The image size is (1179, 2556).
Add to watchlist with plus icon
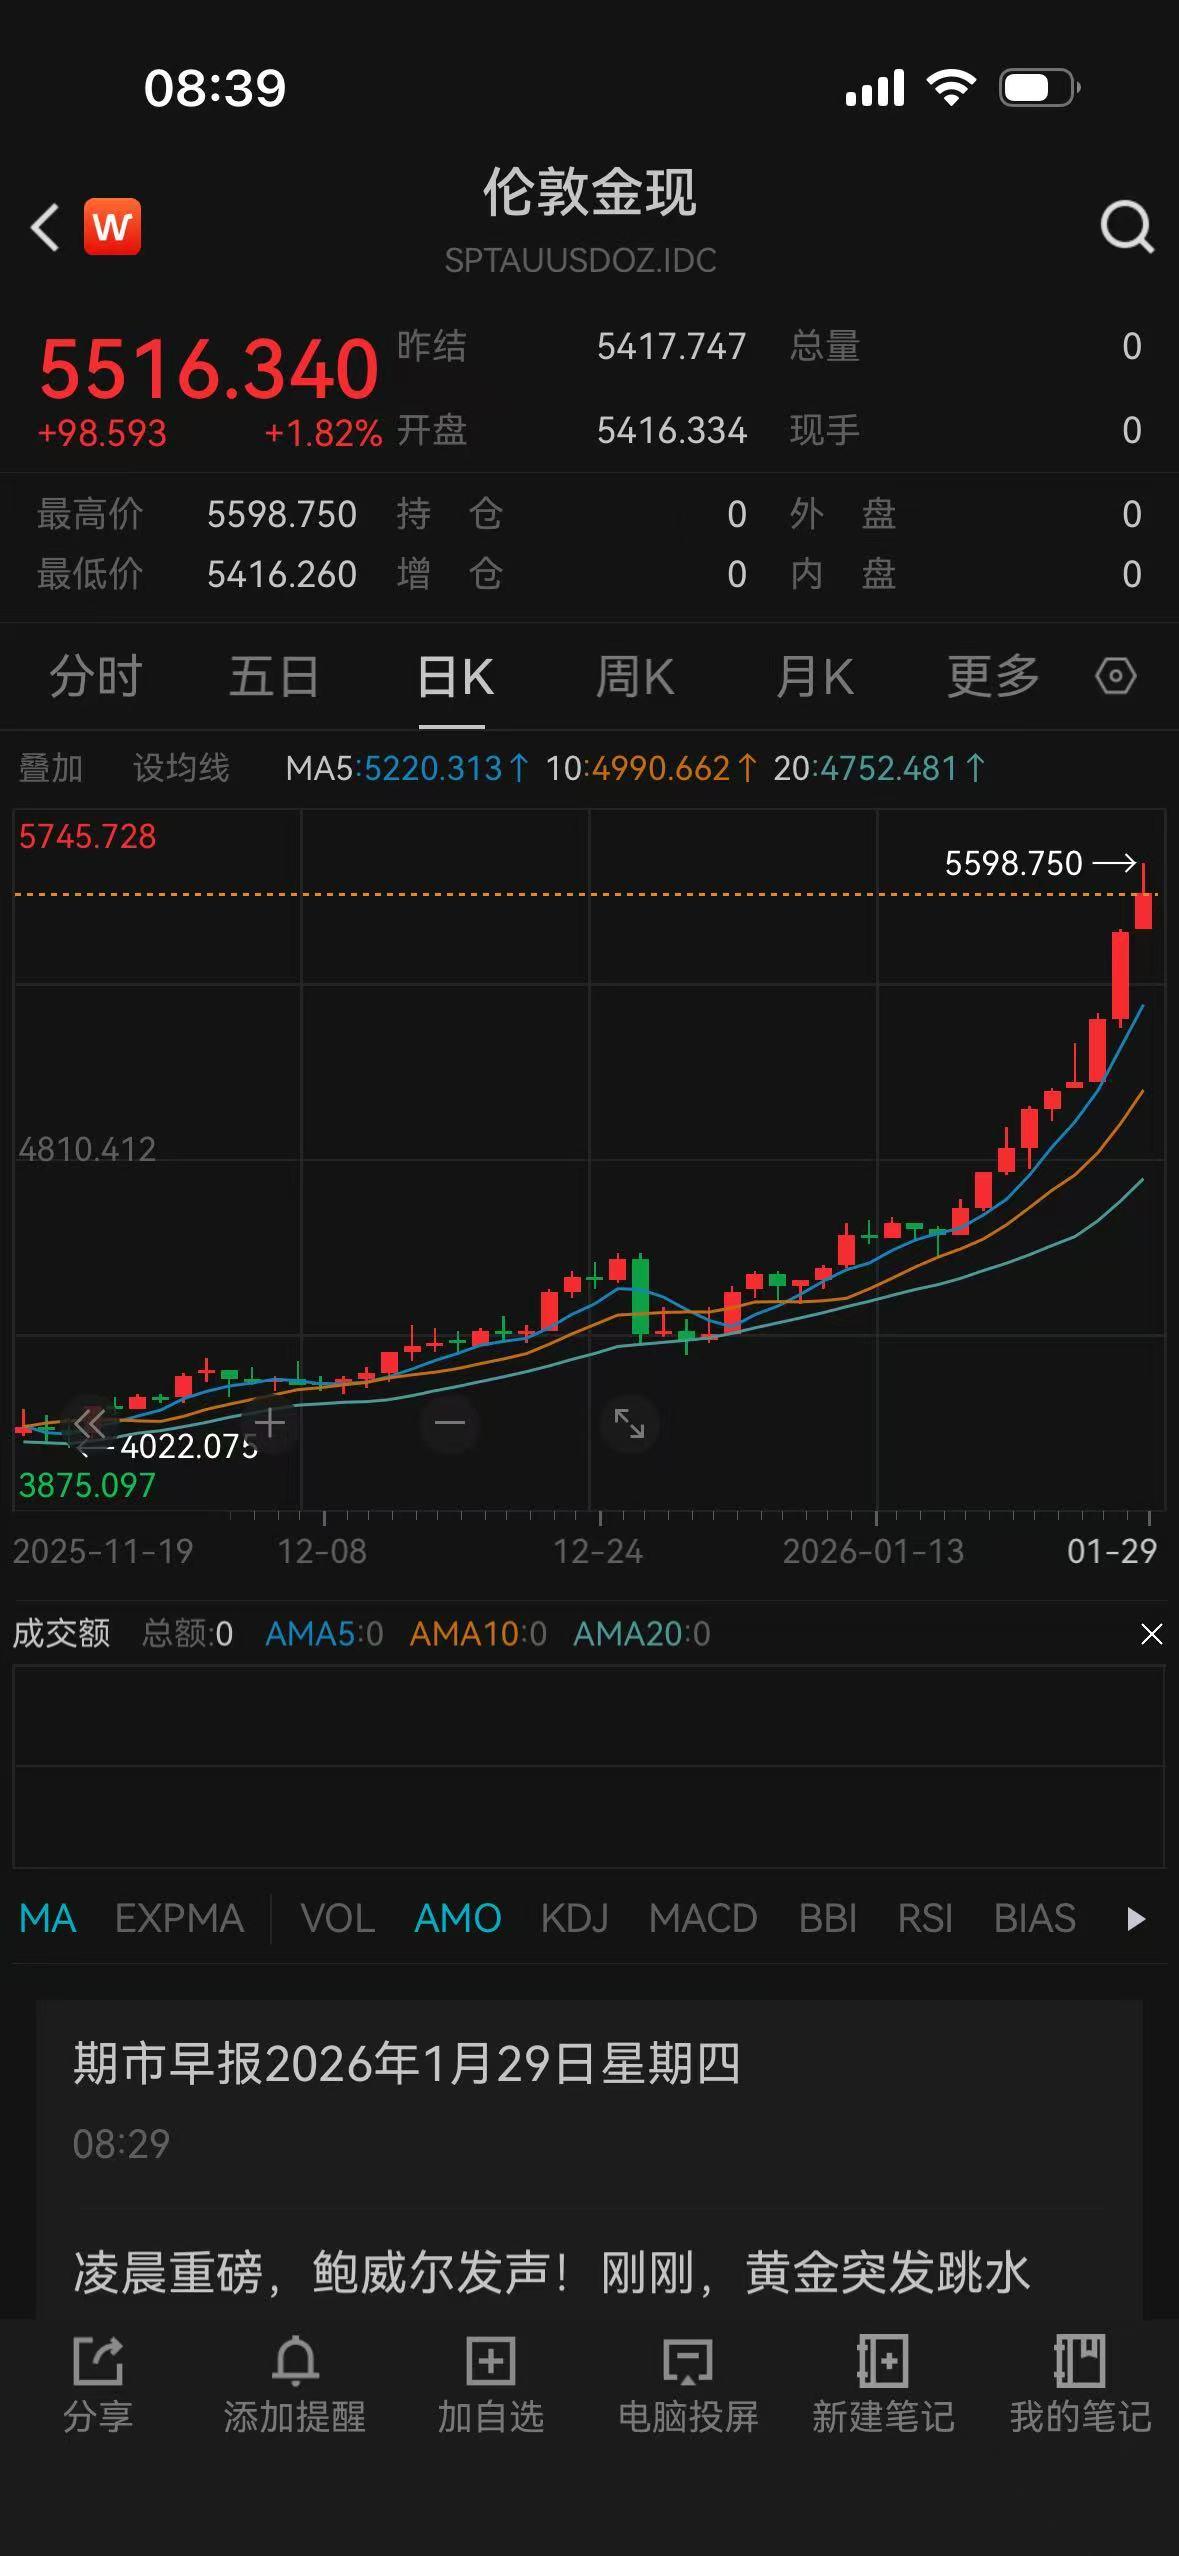click(x=491, y=2385)
